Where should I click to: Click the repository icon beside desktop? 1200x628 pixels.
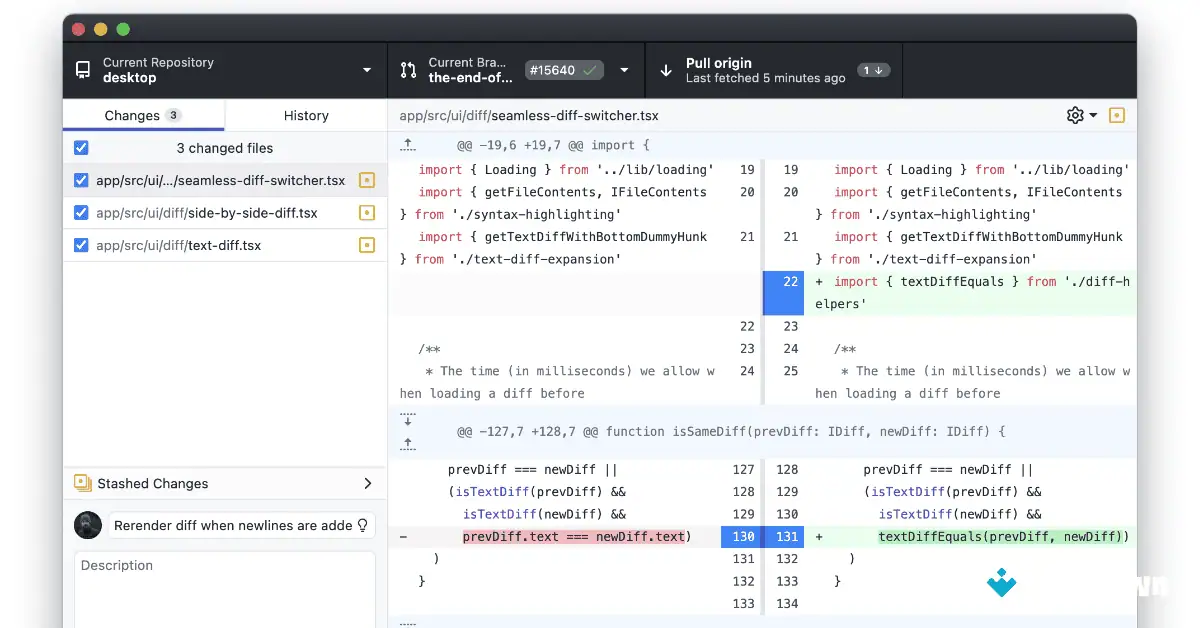(82, 70)
